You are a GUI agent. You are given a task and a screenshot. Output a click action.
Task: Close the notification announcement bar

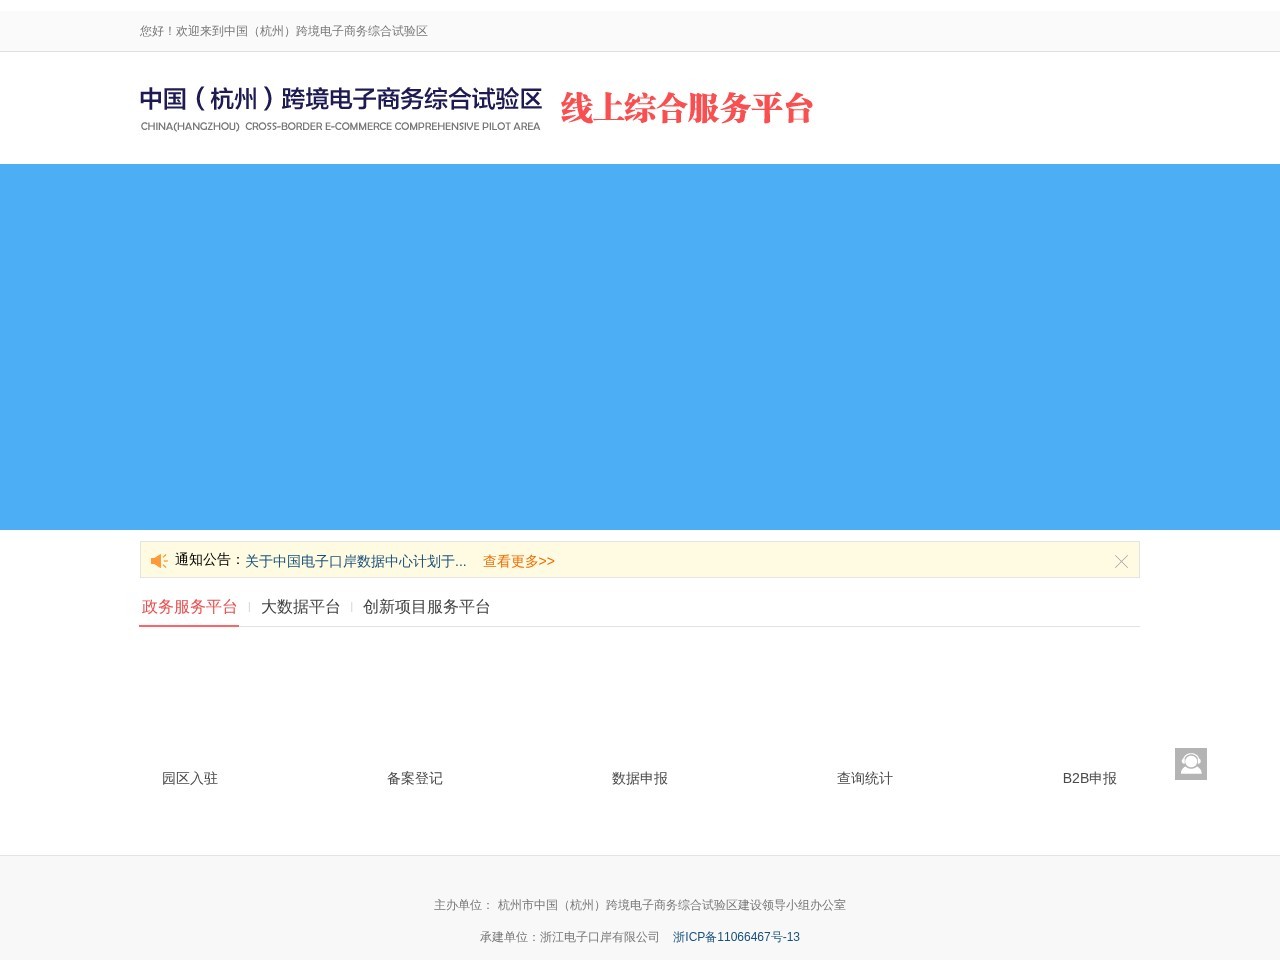(1121, 562)
